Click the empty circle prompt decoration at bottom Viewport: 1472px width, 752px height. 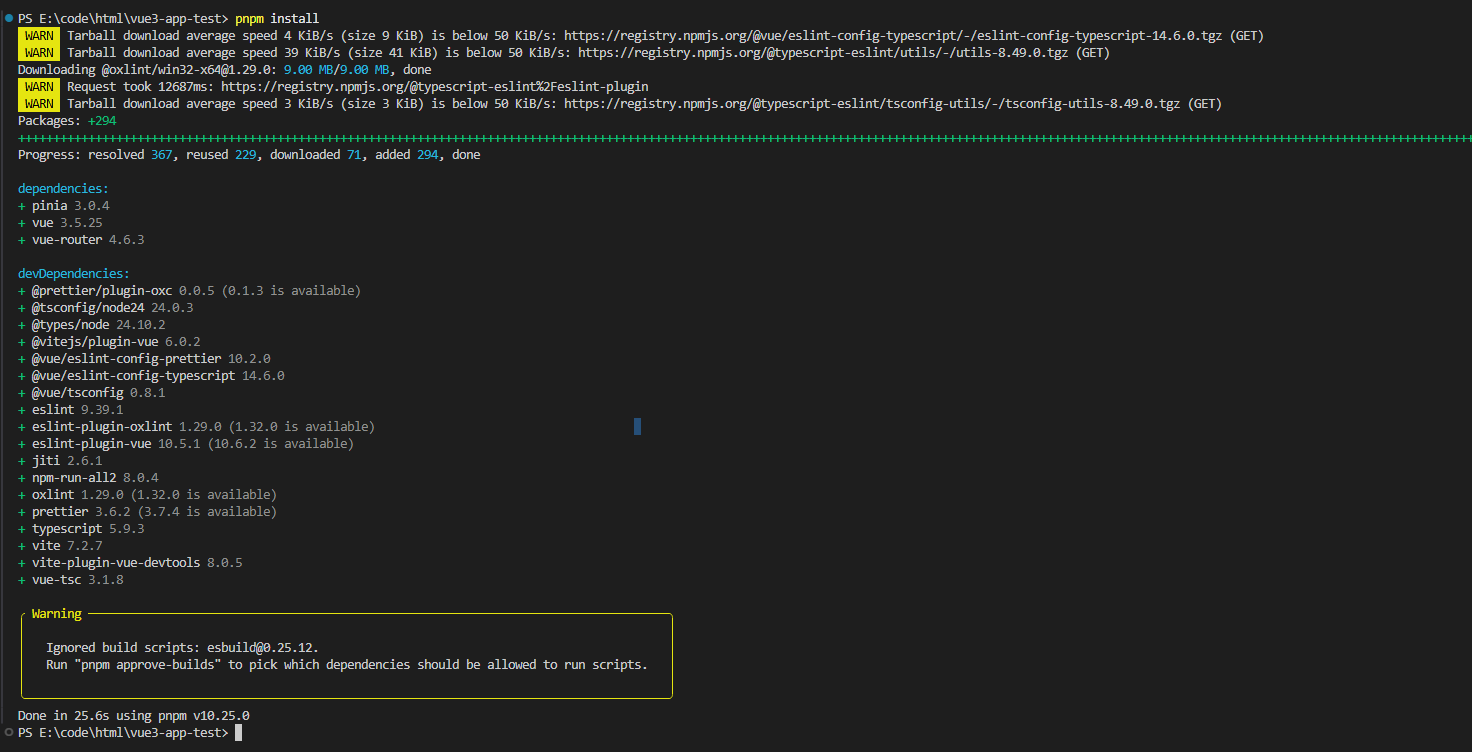coord(9,733)
